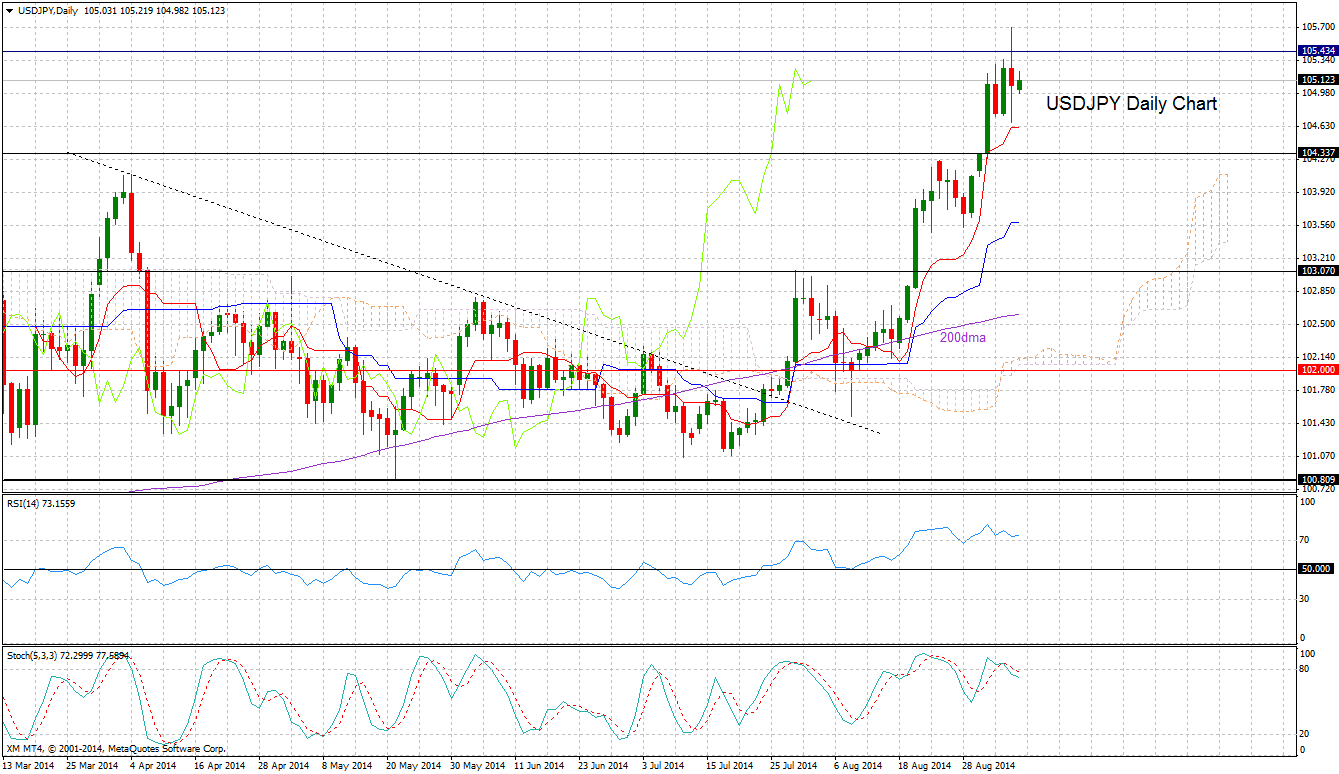The height and width of the screenshot is (774, 1339).
Task: Click the 103.210 price axis value
Action: (x=1317, y=258)
